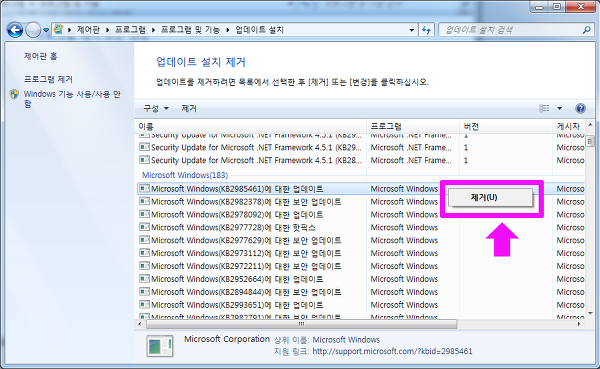Collapse the Microsoft Windows(183) group
This screenshot has height=369, width=600.
coord(185,175)
